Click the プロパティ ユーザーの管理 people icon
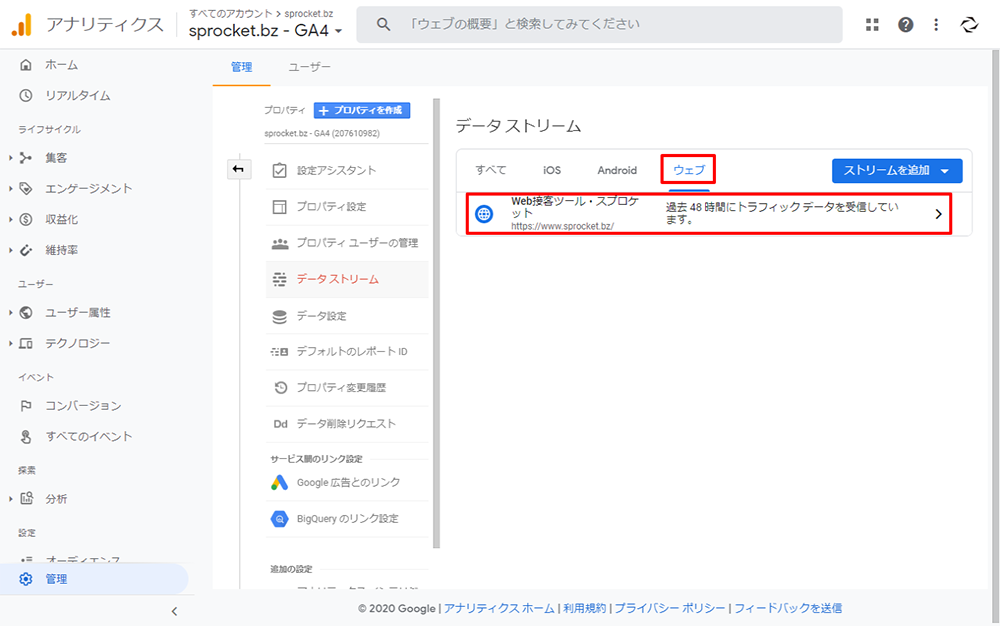The width and height of the screenshot is (1000, 626). click(280, 243)
